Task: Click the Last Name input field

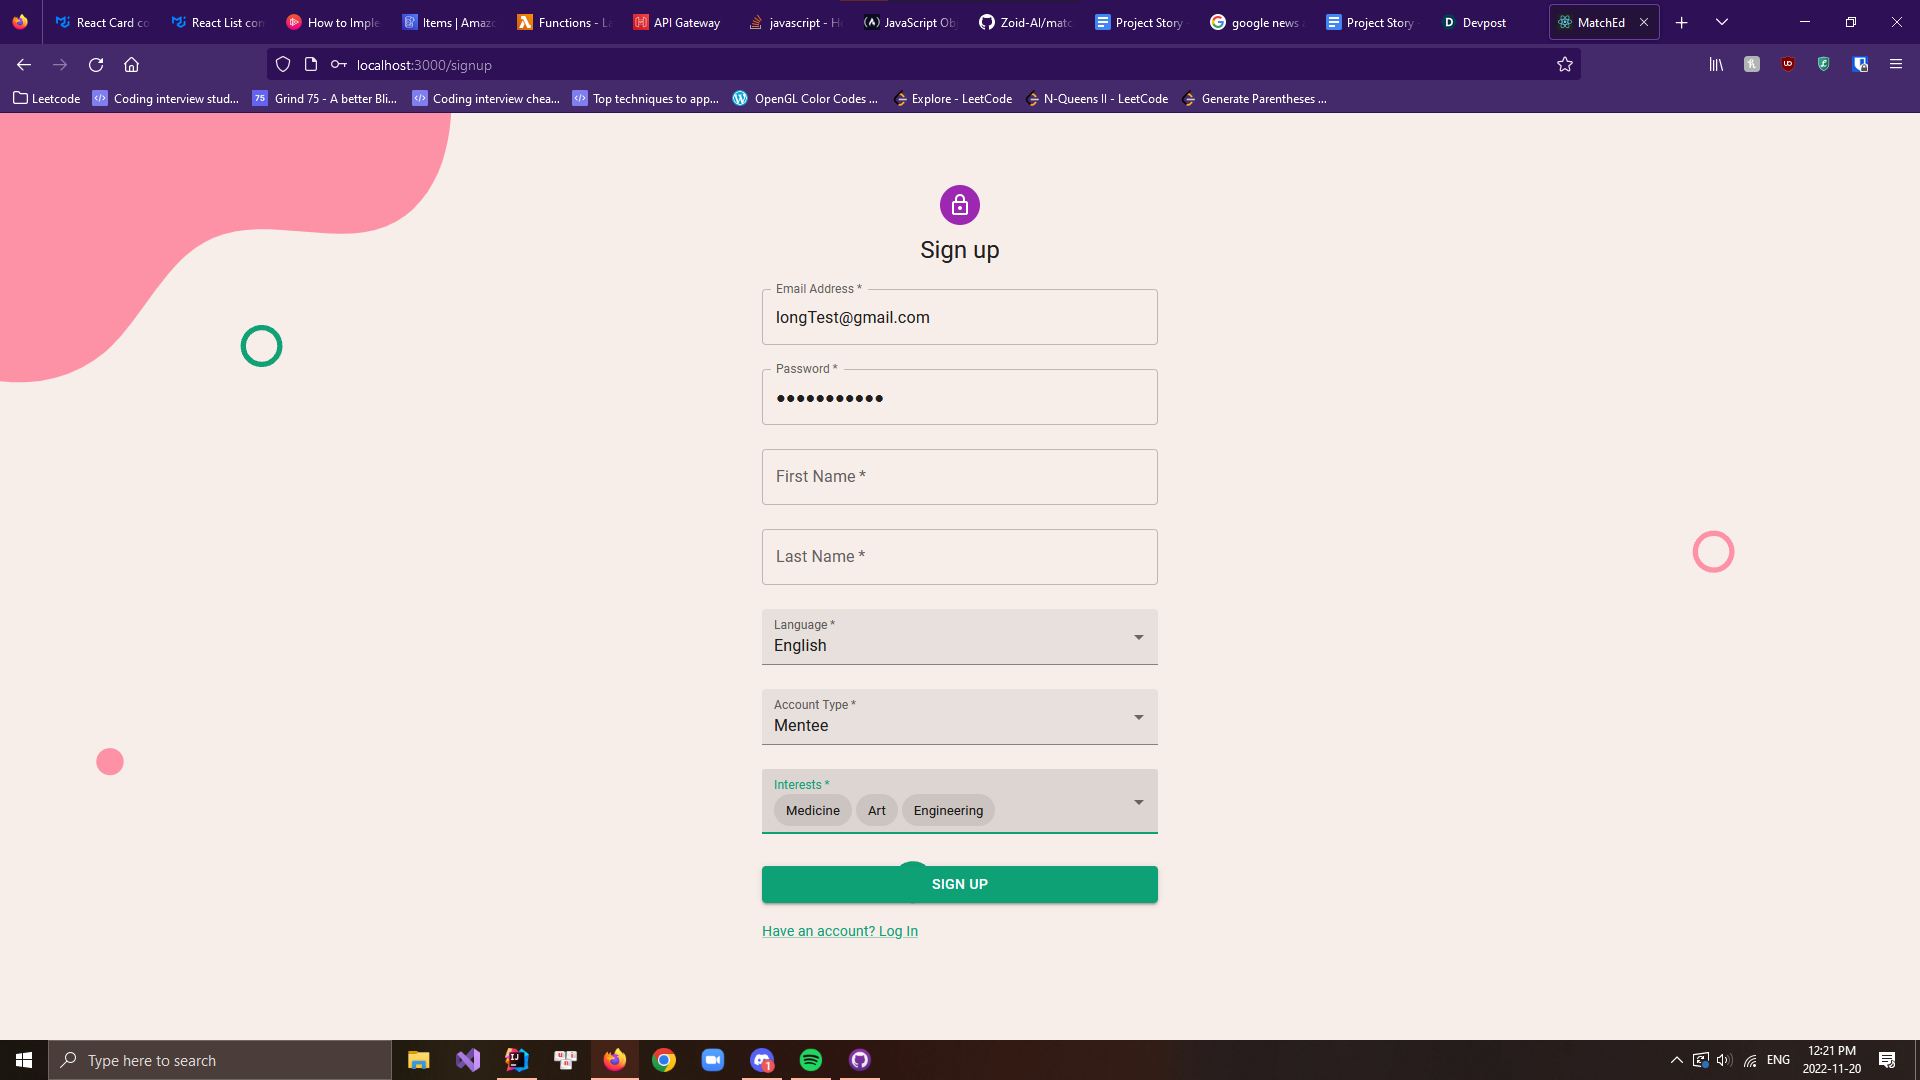Action: coord(959,557)
